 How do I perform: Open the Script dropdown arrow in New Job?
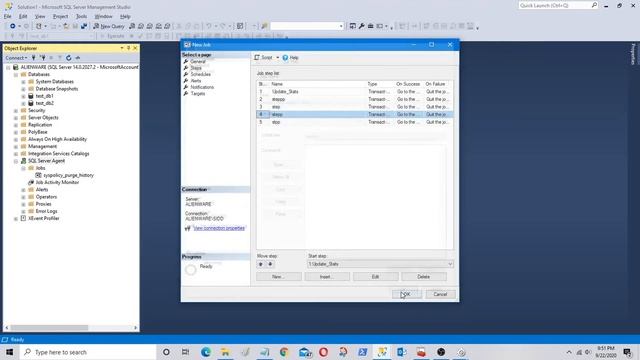(278, 58)
